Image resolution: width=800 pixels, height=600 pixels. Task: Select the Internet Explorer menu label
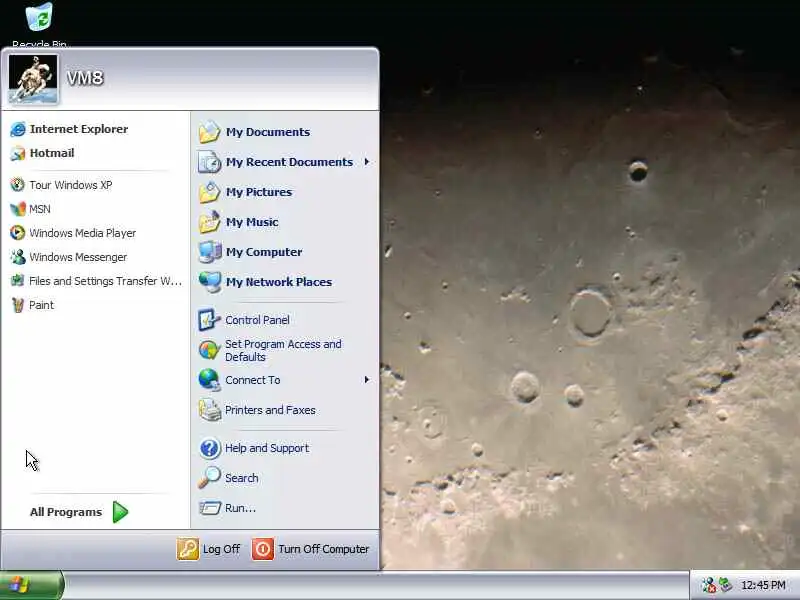(x=79, y=129)
